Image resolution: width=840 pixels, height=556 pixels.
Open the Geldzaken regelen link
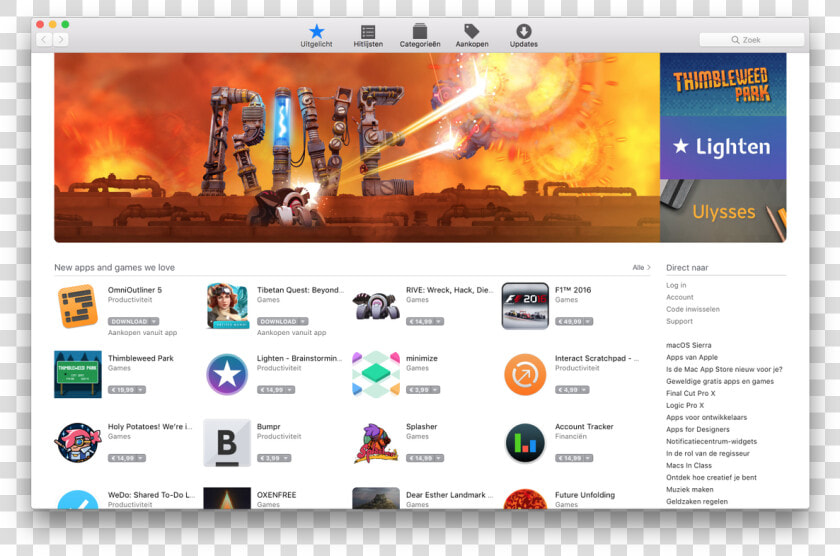pos(697,501)
